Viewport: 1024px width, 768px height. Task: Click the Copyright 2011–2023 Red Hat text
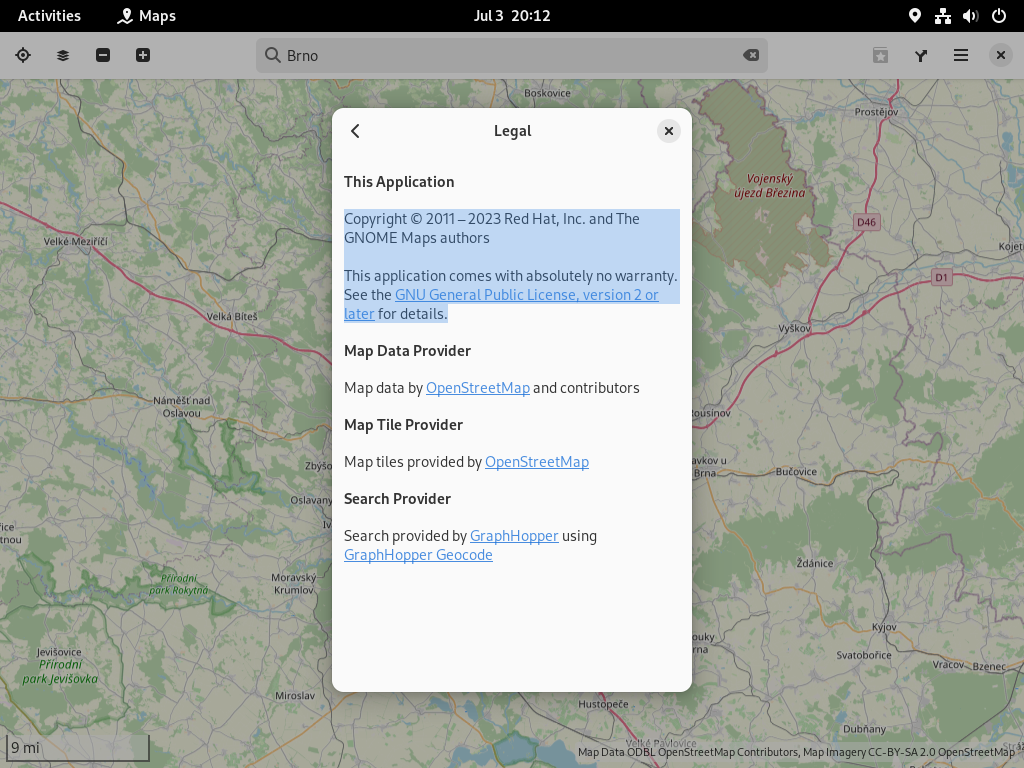[x=492, y=229]
